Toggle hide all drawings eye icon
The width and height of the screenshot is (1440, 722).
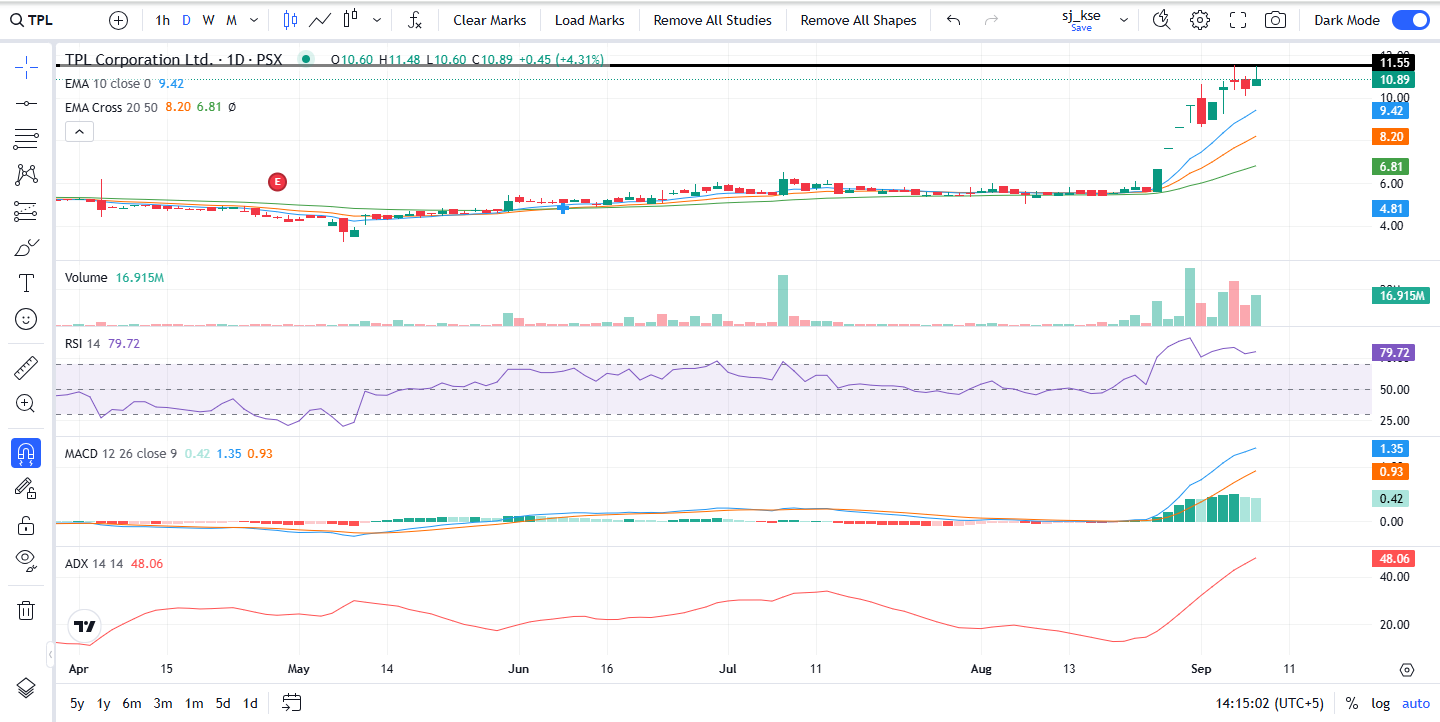[26, 560]
